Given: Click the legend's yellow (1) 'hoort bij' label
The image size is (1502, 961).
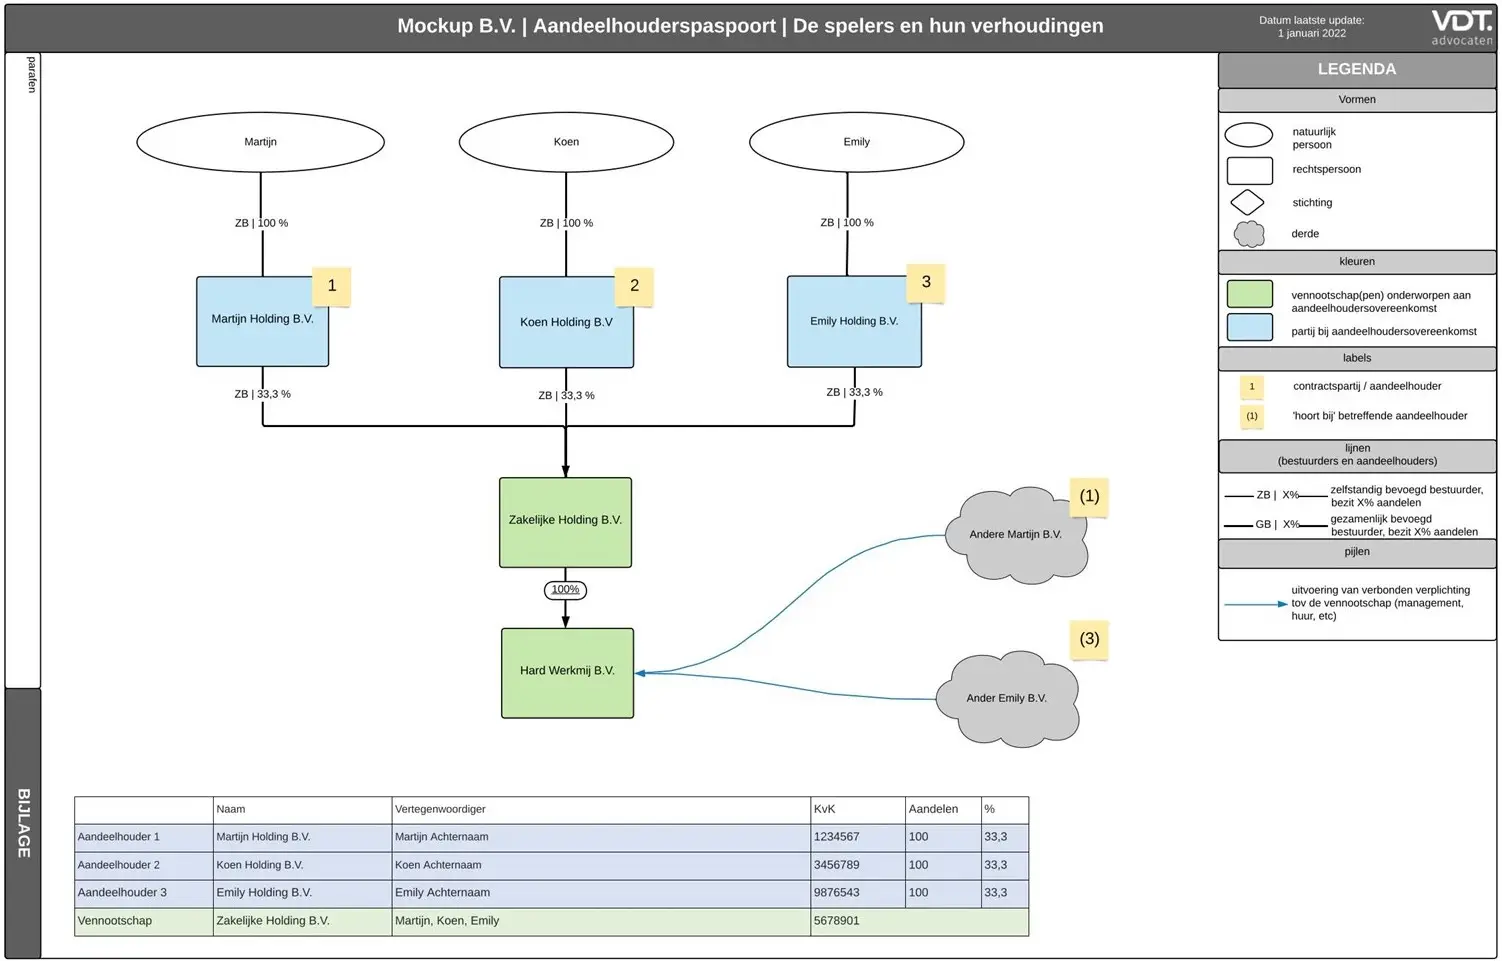Looking at the screenshot, I should coord(1251,416).
